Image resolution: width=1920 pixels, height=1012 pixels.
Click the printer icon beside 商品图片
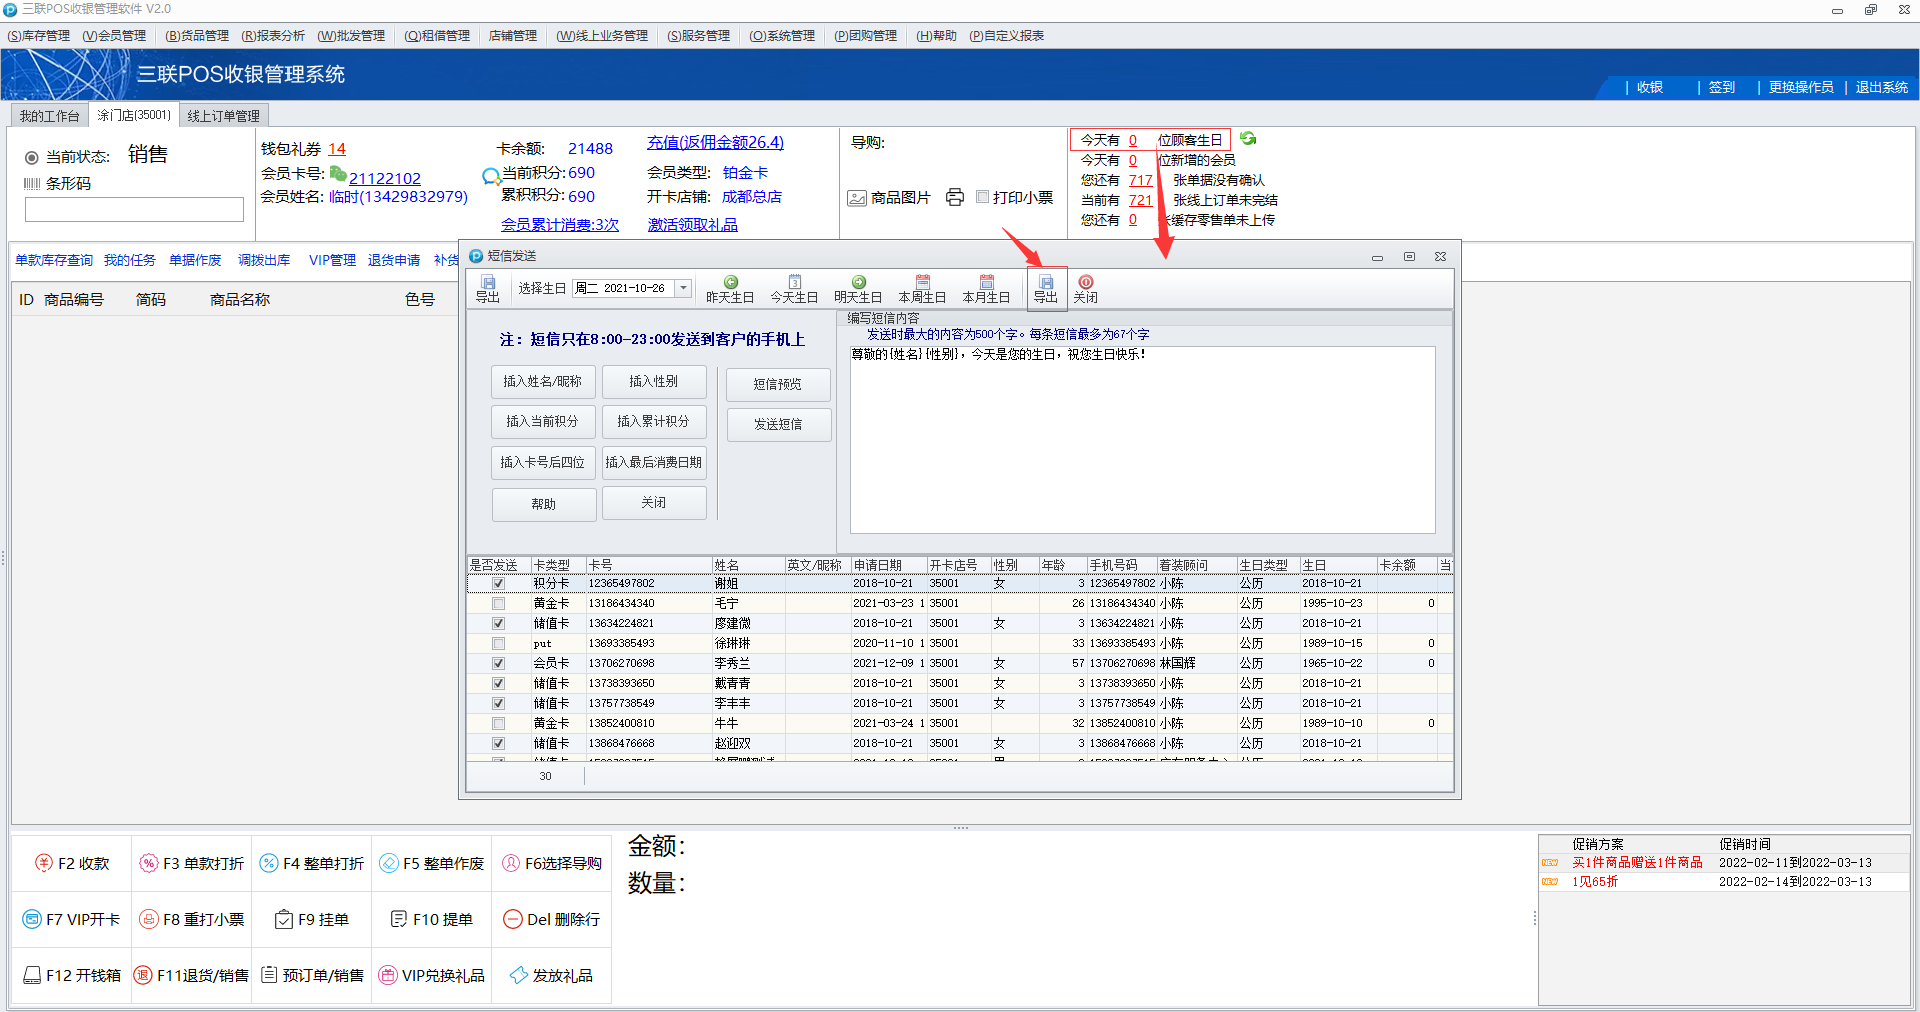(x=955, y=197)
